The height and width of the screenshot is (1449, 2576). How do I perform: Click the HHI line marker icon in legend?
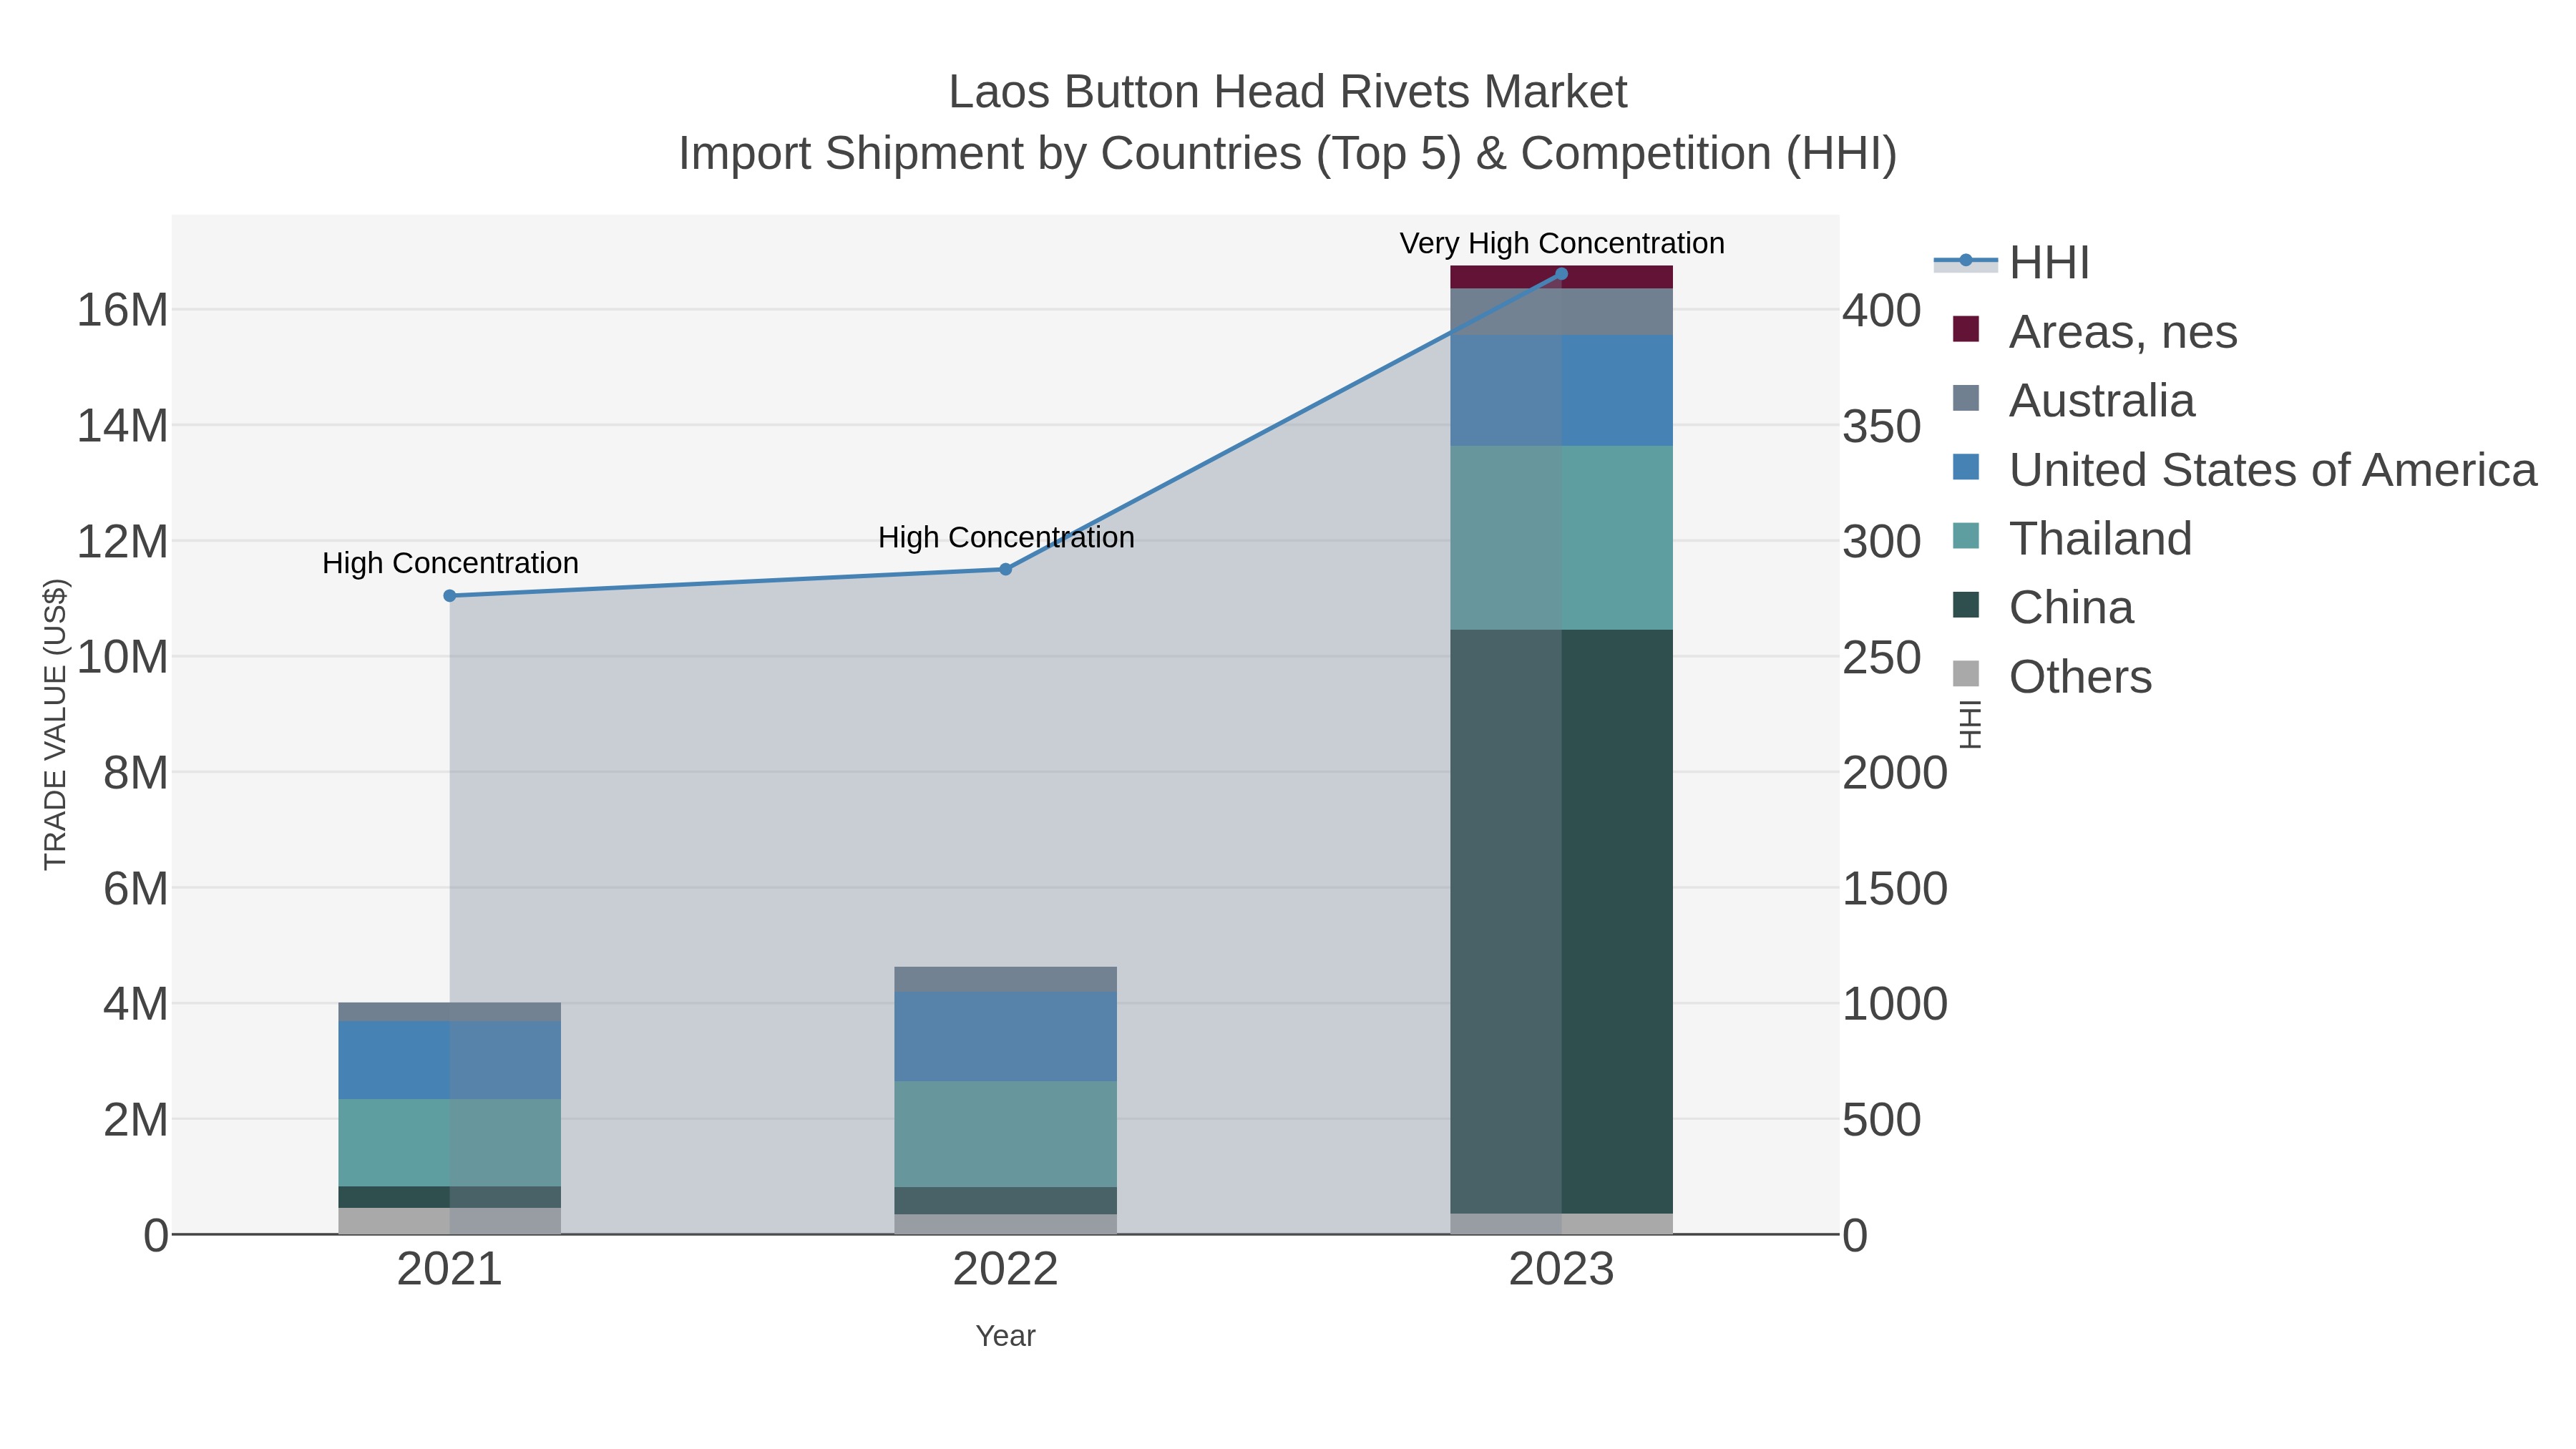pyautogui.click(x=1966, y=261)
